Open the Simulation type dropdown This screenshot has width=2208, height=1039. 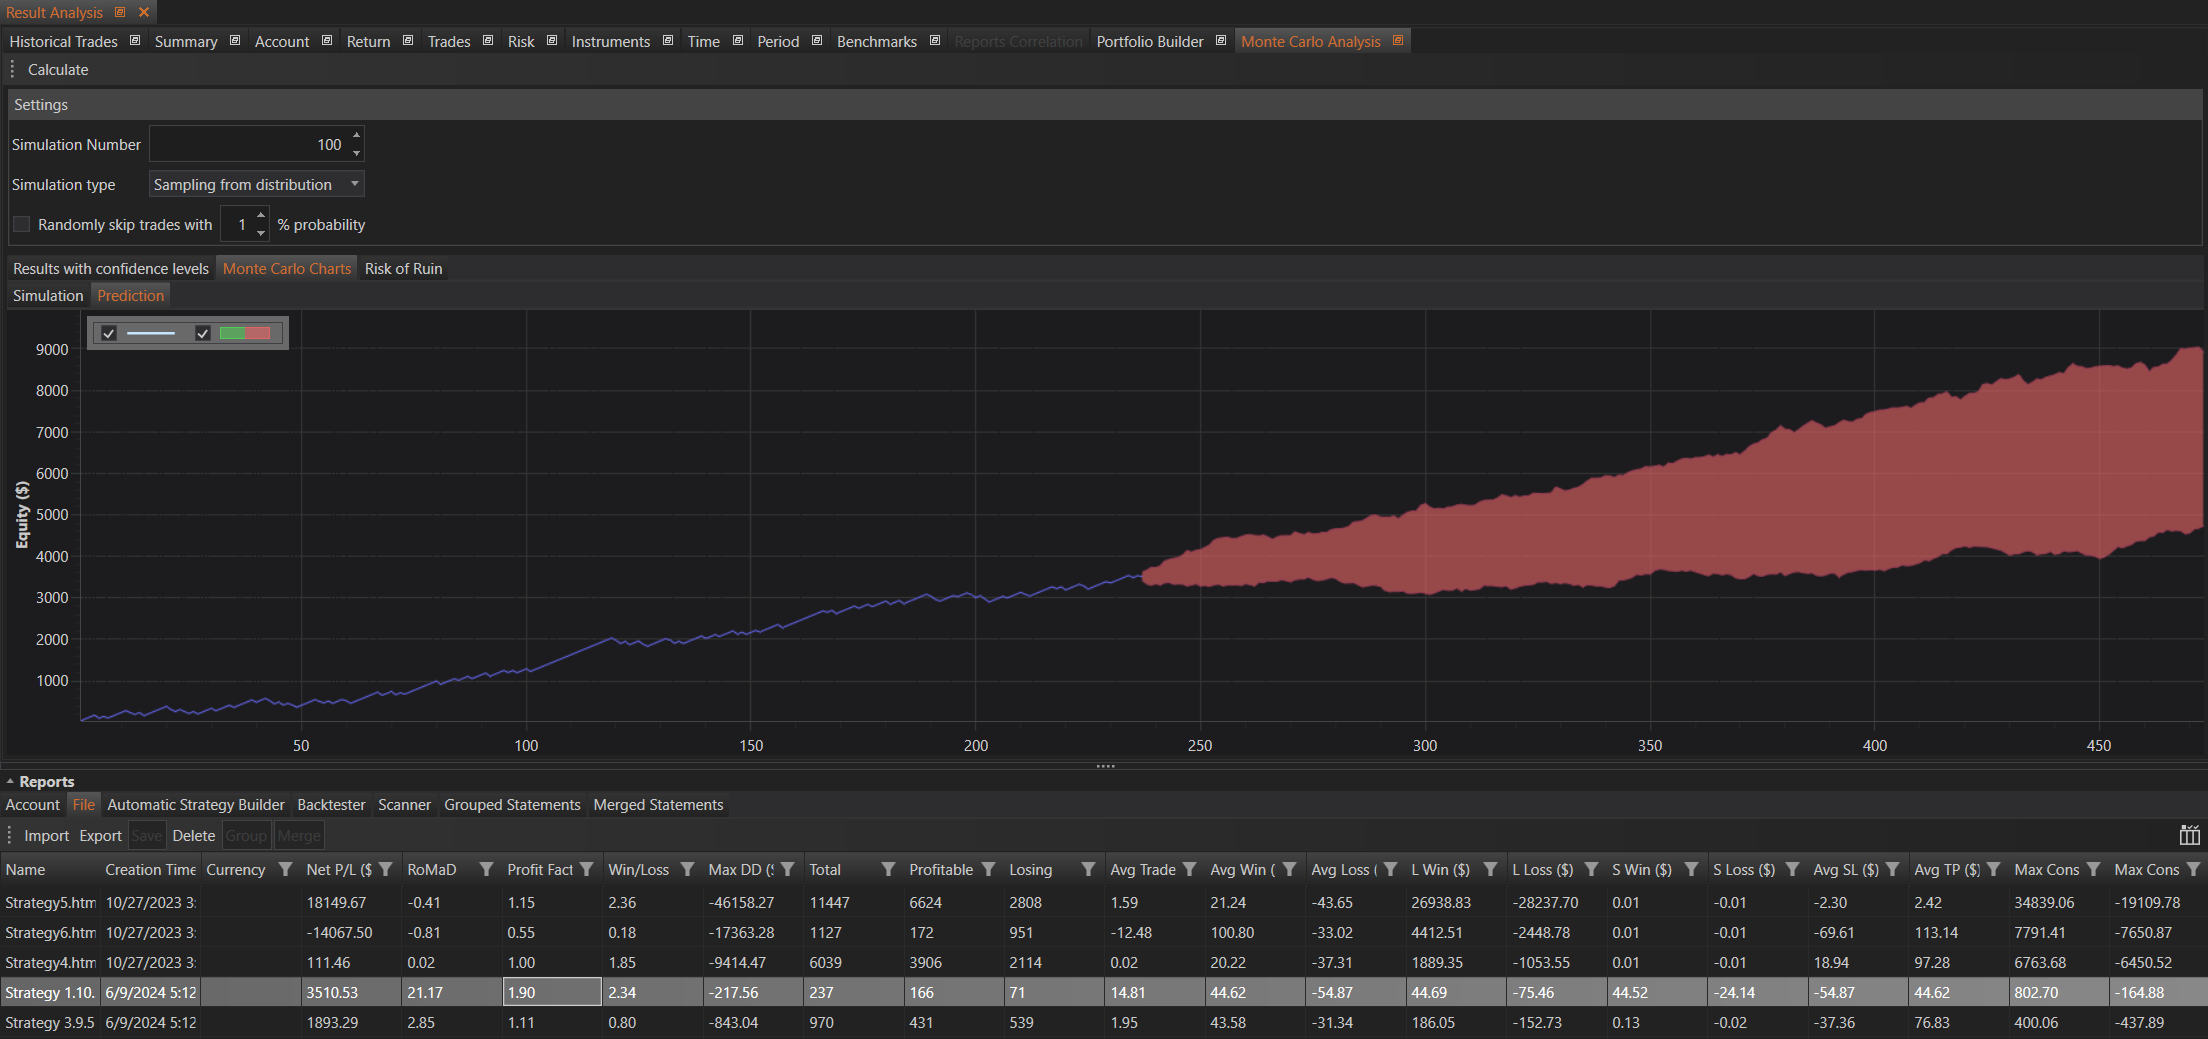click(x=256, y=184)
